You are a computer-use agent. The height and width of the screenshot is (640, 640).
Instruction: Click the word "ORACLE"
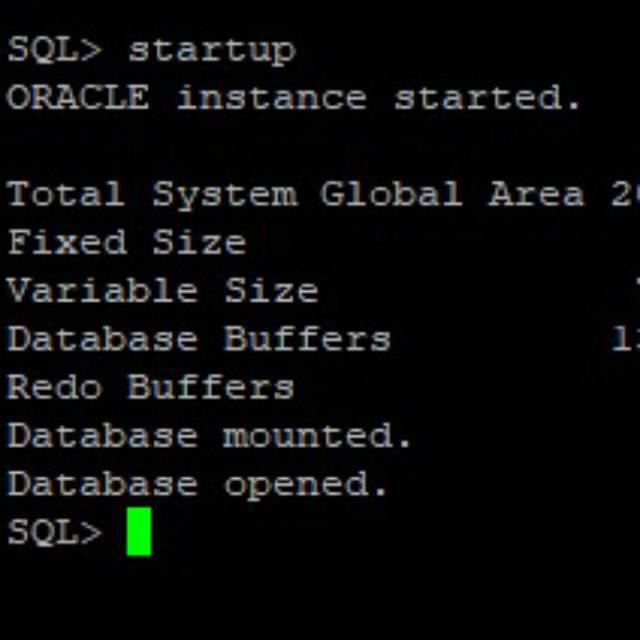pos(78,98)
